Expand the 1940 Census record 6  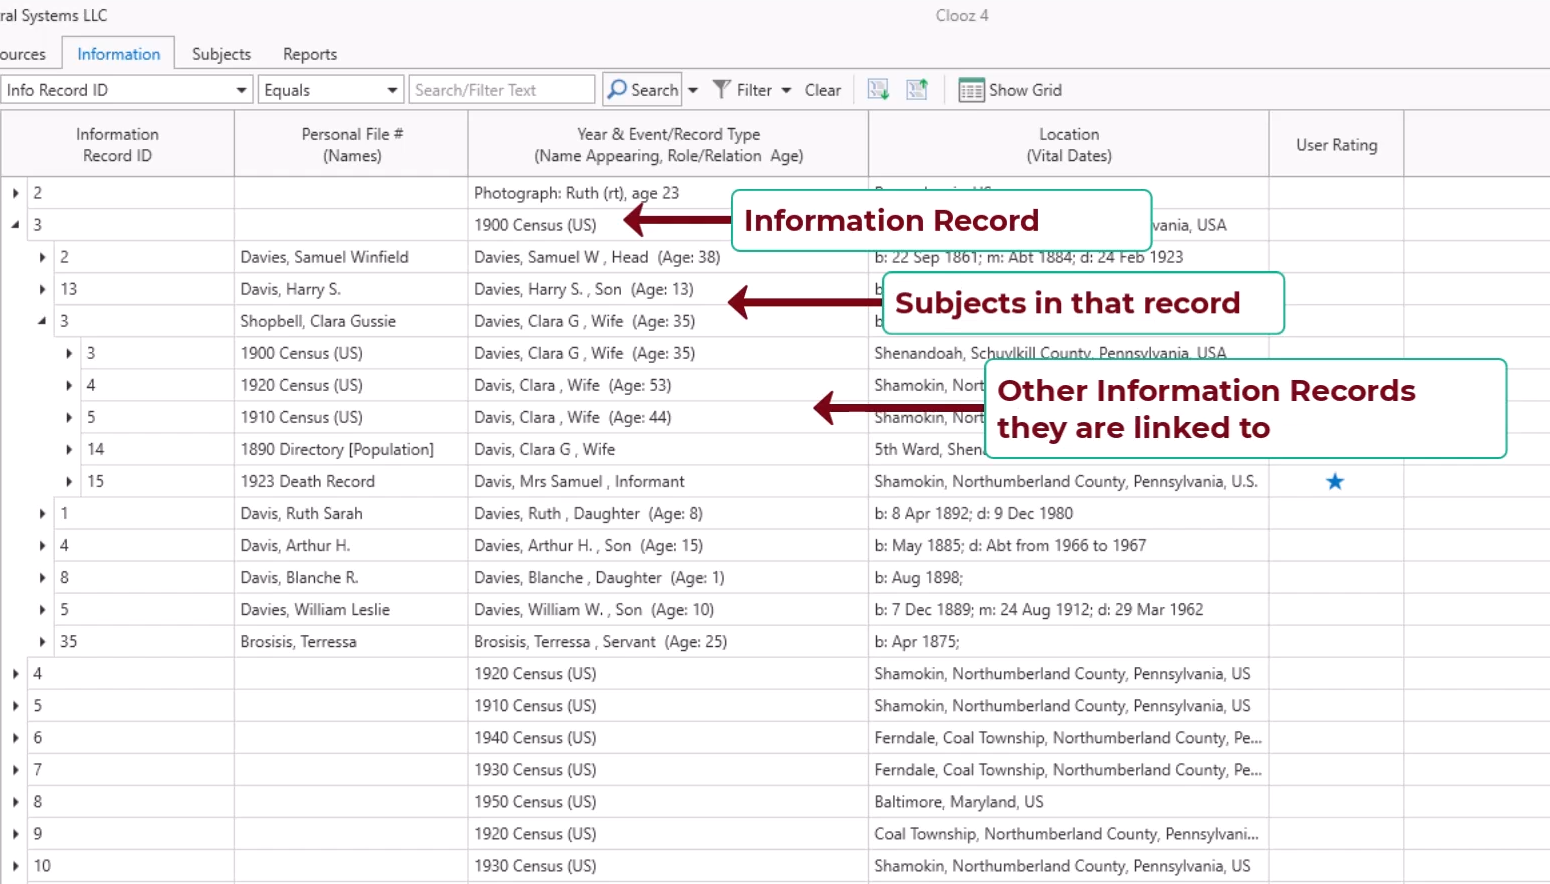(15, 738)
